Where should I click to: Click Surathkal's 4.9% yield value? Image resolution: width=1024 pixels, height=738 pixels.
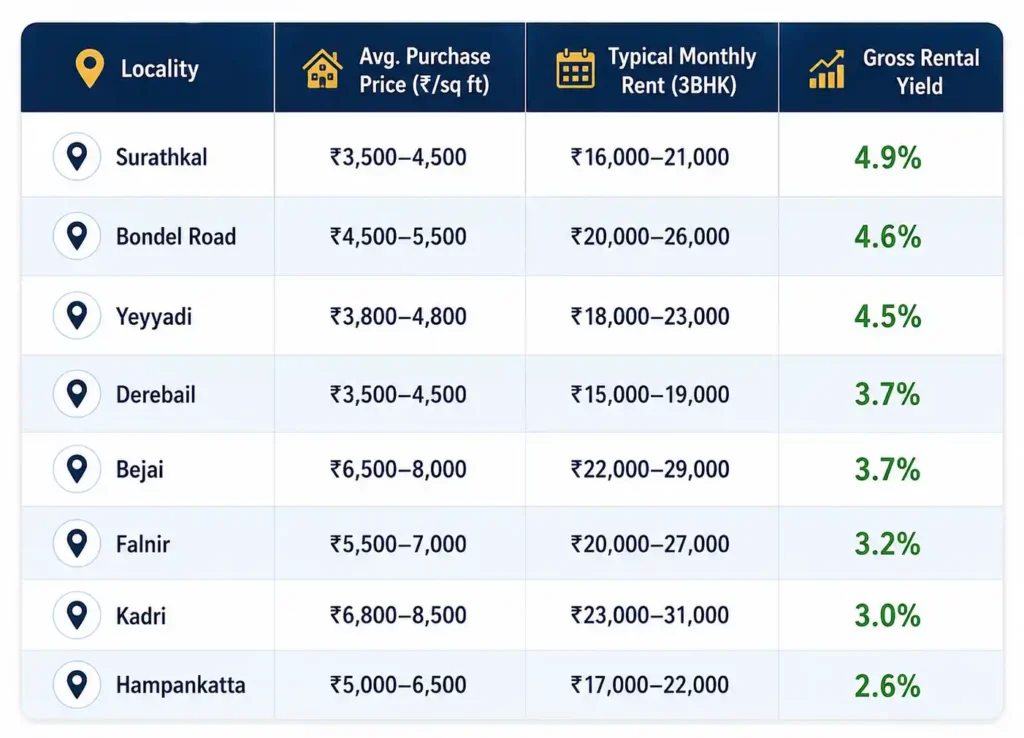coord(888,157)
